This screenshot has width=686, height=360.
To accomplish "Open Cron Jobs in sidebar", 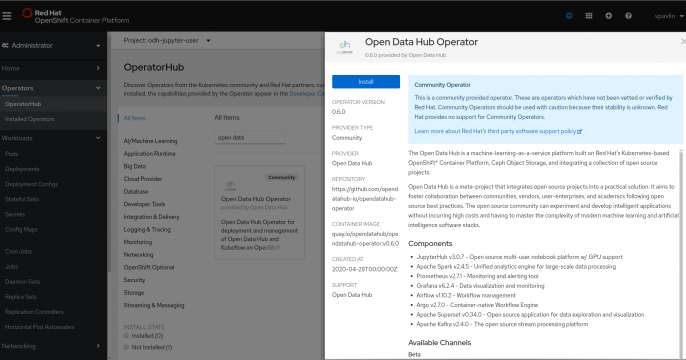I will point(18,252).
